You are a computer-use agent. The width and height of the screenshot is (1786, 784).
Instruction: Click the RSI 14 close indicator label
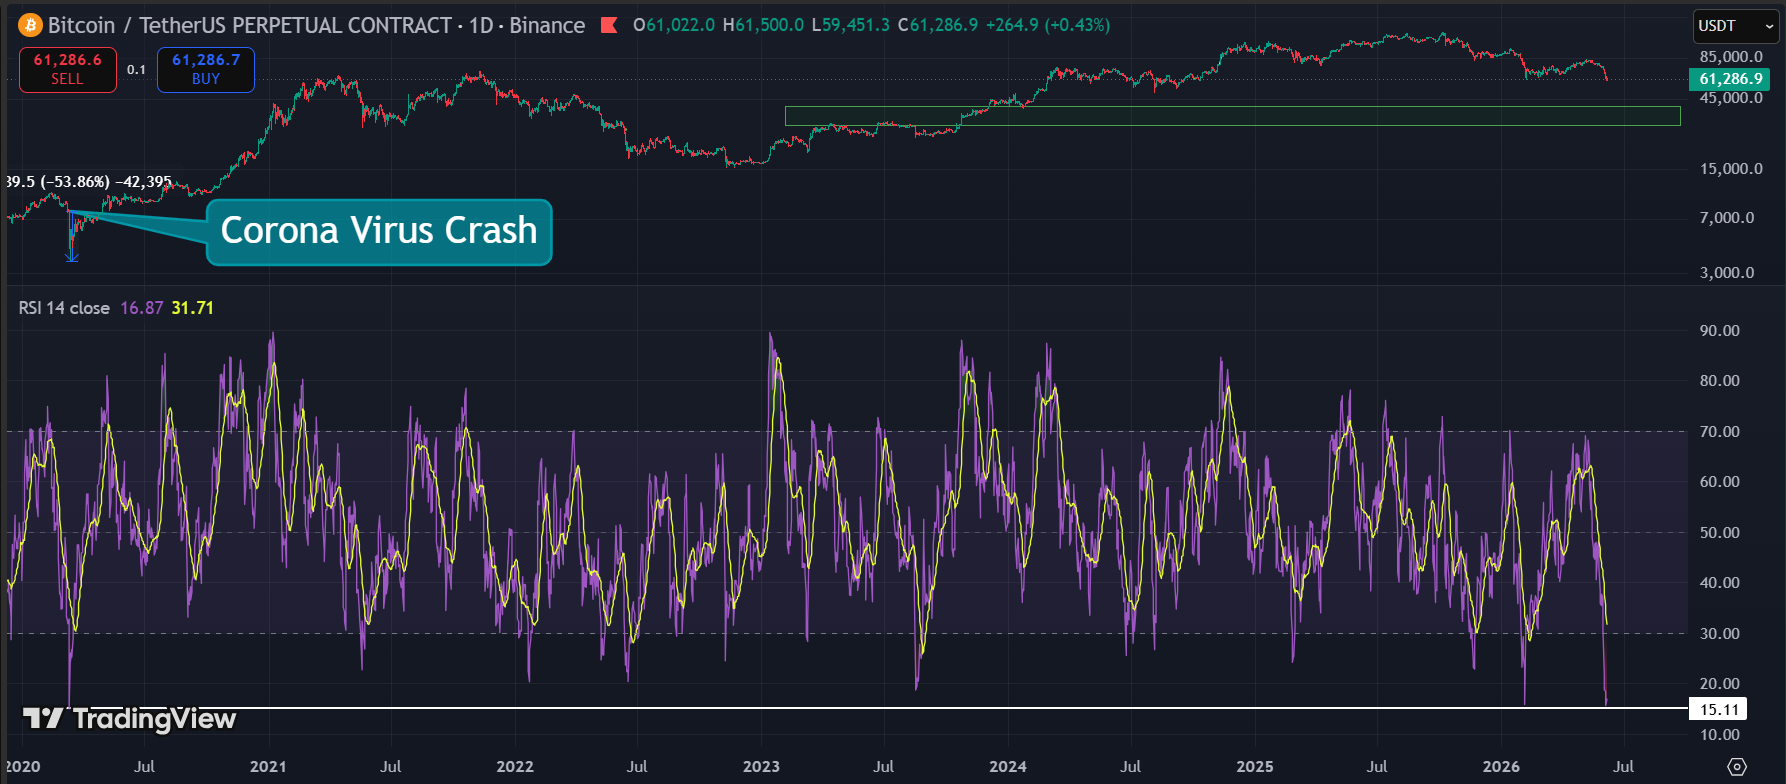[x=64, y=308]
